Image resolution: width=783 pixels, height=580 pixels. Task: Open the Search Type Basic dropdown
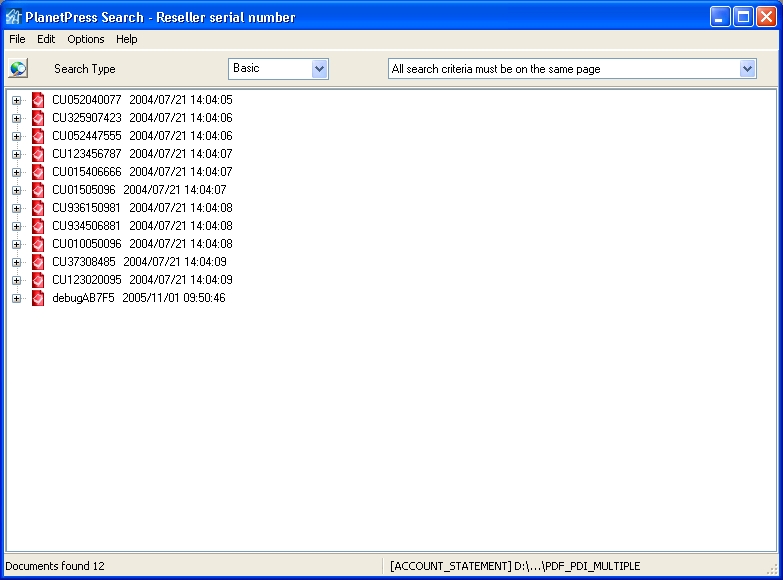click(320, 68)
